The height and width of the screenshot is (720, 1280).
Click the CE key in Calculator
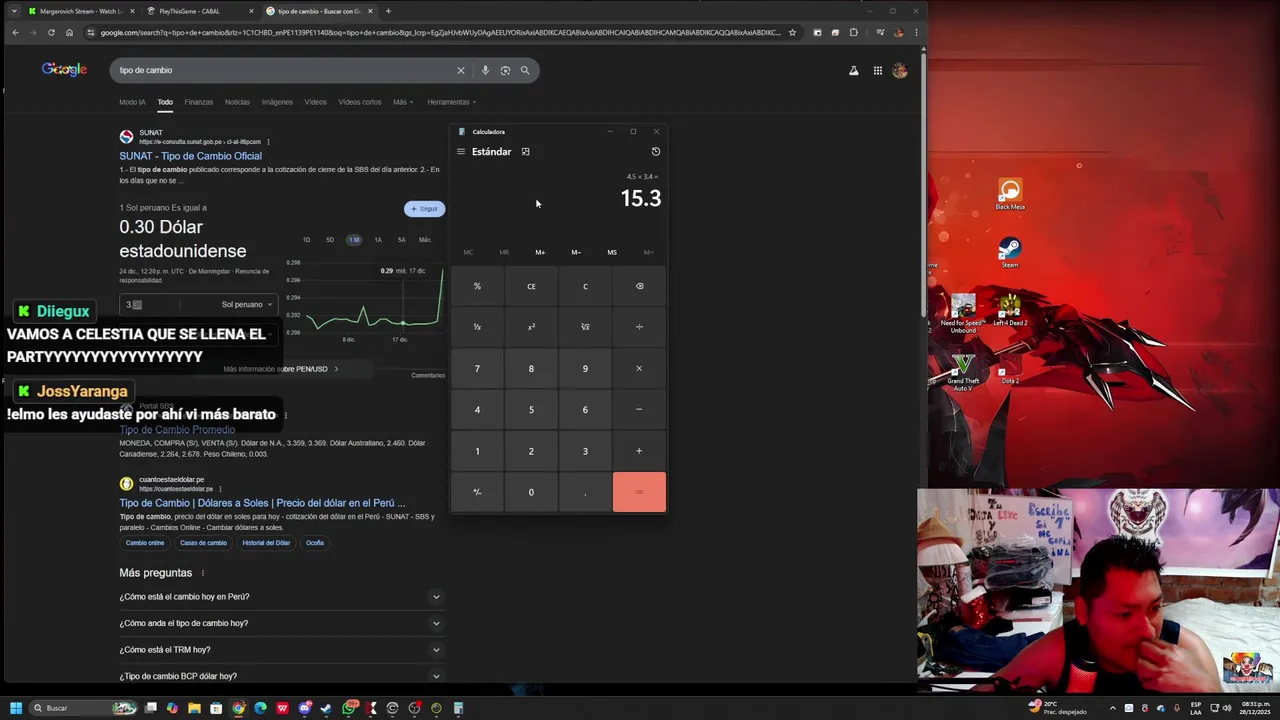tap(531, 286)
